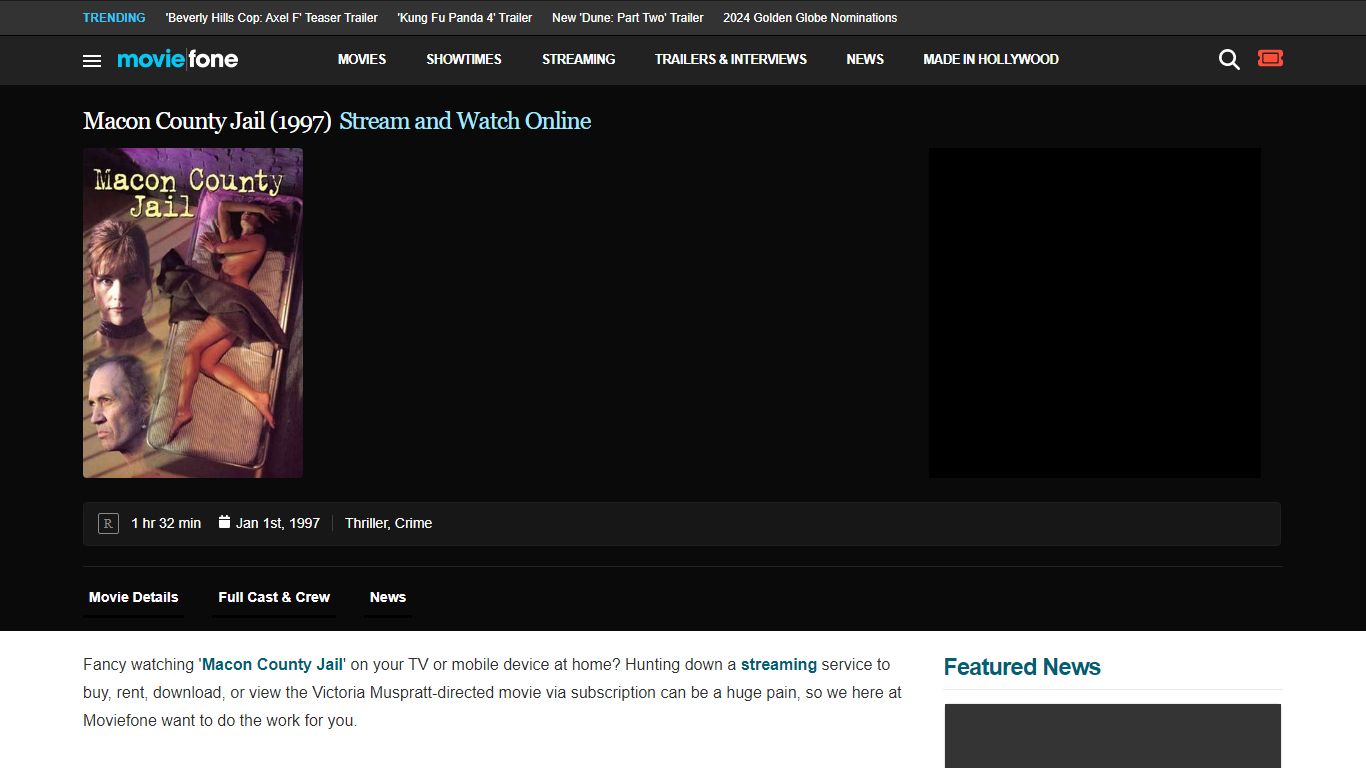Click 'Stream and Watch Online' heading text
This screenshot has width=1366, height=768.
point(465,121)
